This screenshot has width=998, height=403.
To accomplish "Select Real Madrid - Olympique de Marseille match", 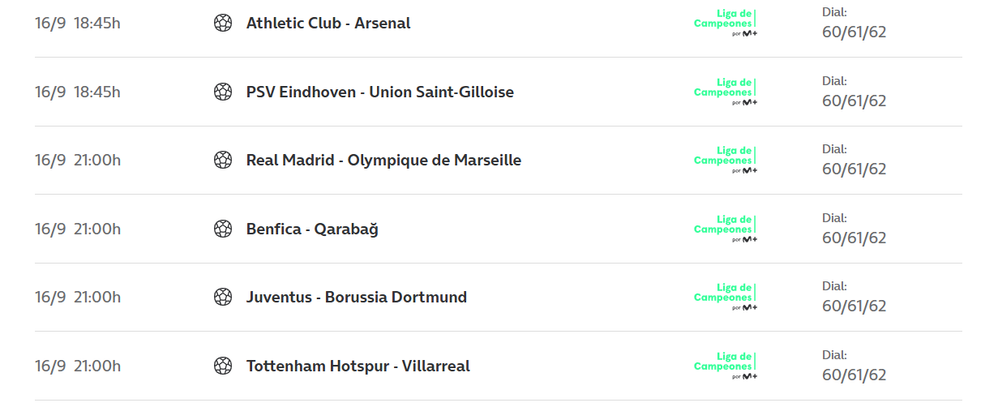I will pyautogui.click(x=383, y=160).
